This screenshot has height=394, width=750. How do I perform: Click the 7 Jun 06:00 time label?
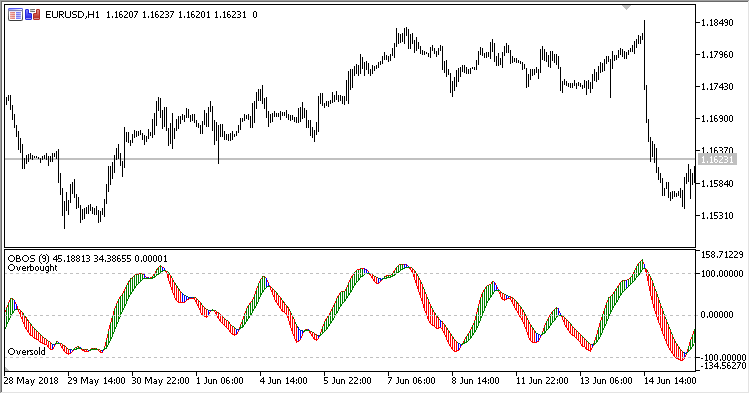pyautogui.click(x=411, y=381)
